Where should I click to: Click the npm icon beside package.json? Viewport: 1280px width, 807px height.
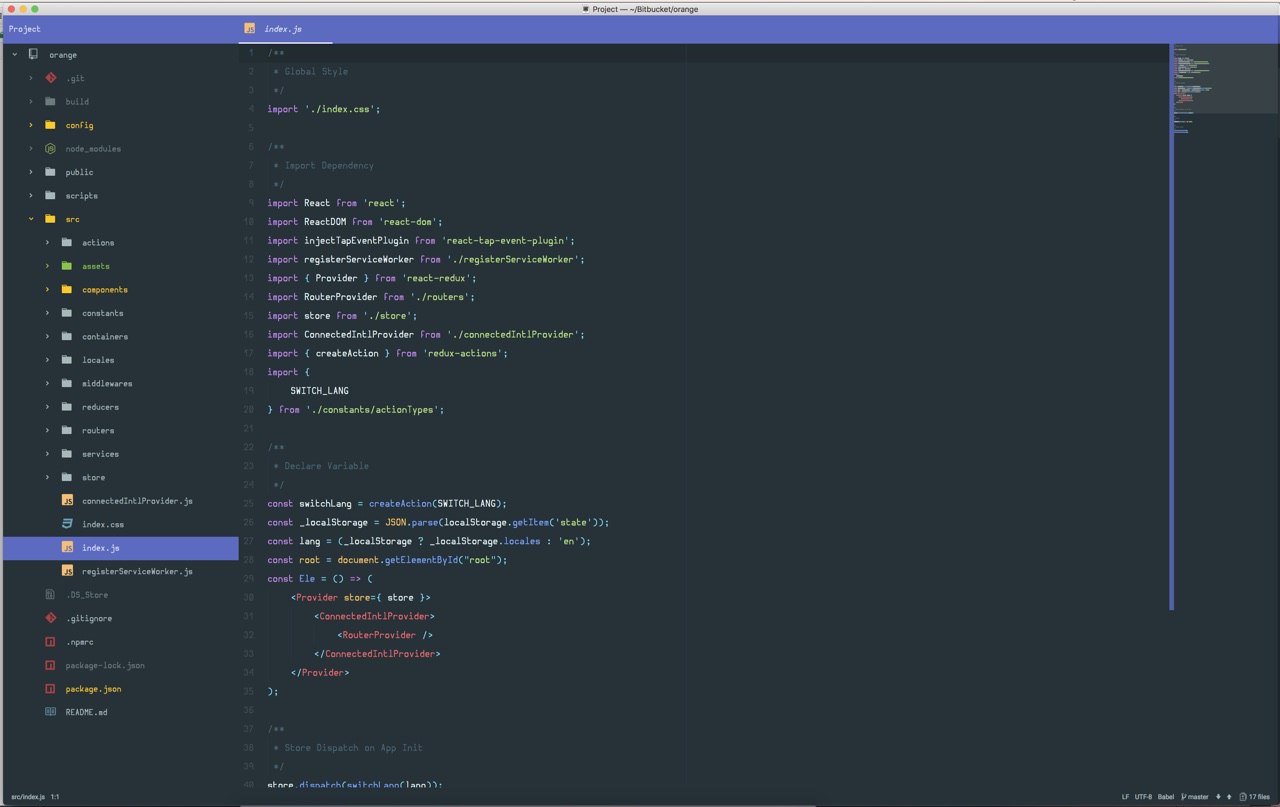tap(50, 689)
